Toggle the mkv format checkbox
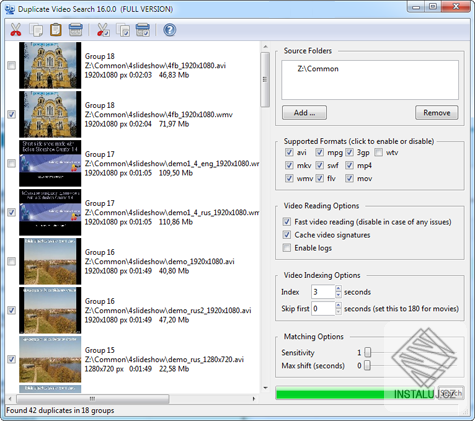Viewport: 475px width, 421px height. point(289,165)
